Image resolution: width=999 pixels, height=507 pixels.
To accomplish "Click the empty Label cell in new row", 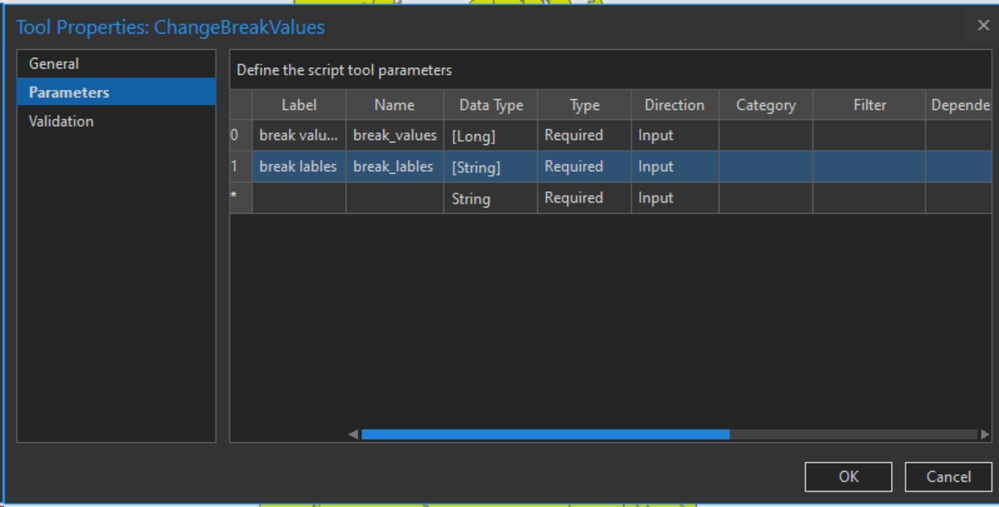I will [x=299, y=198].
